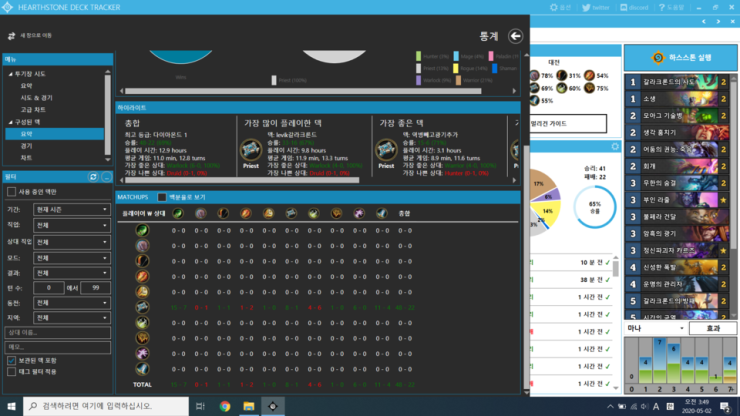Collapse the filter panel with minus icon
Screen dimensions: 740x416
(107, 177)
